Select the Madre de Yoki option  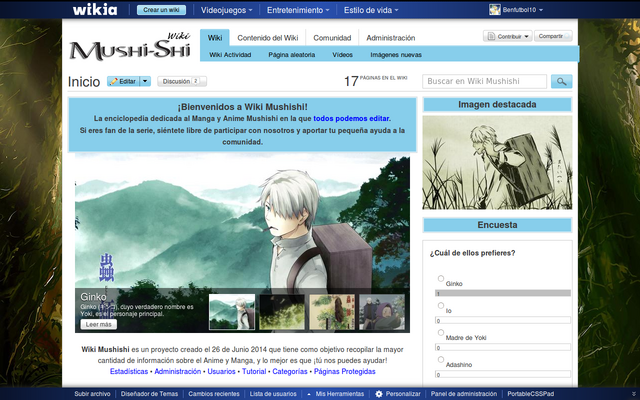[441, 332]
